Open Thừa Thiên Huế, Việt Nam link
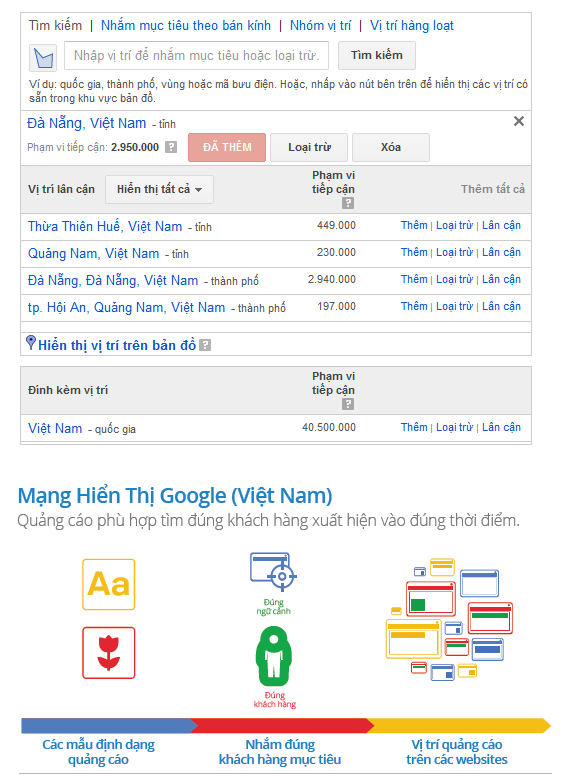566x779 pixels. pos(105,227)
